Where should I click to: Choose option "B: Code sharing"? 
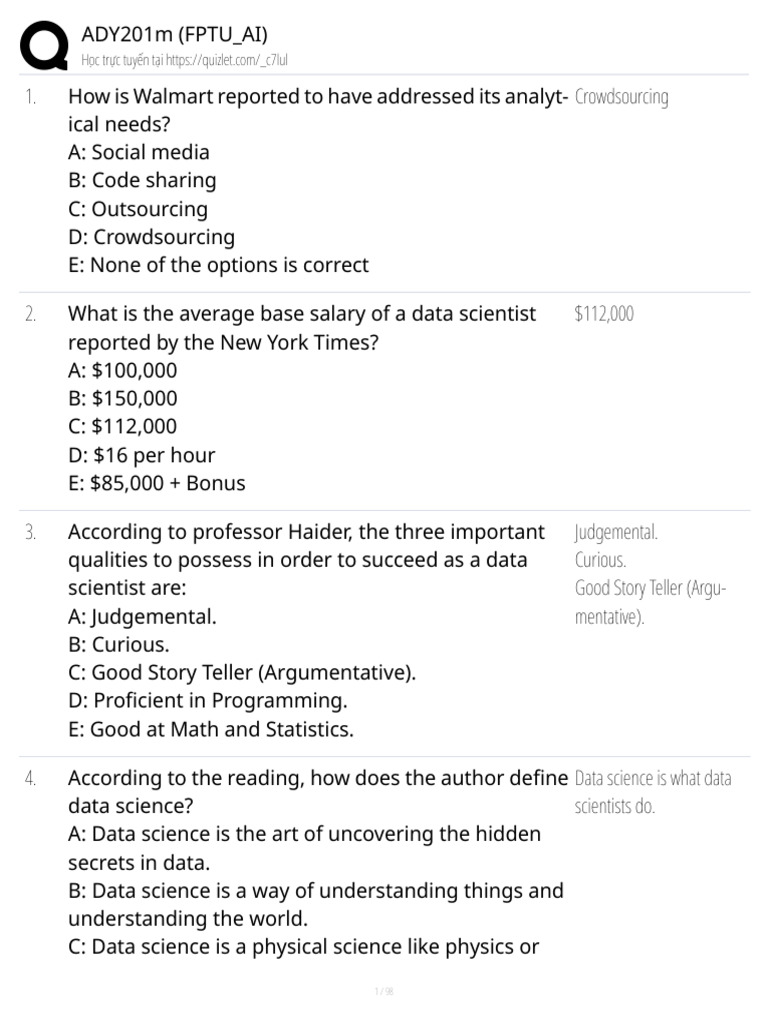142,180
